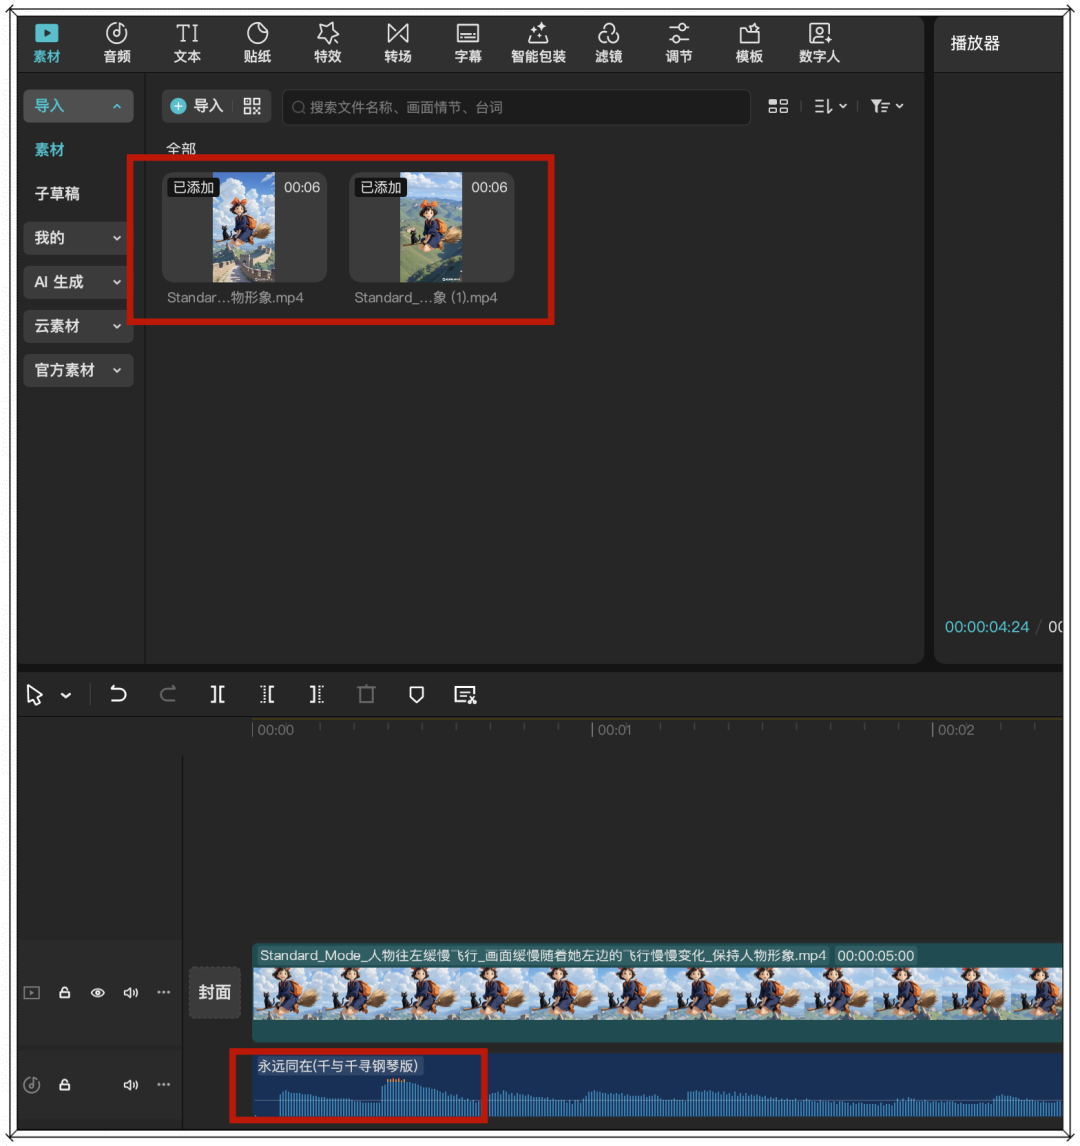
Task: Select 素材 in the left sidebar
Action: pos(50,150)
